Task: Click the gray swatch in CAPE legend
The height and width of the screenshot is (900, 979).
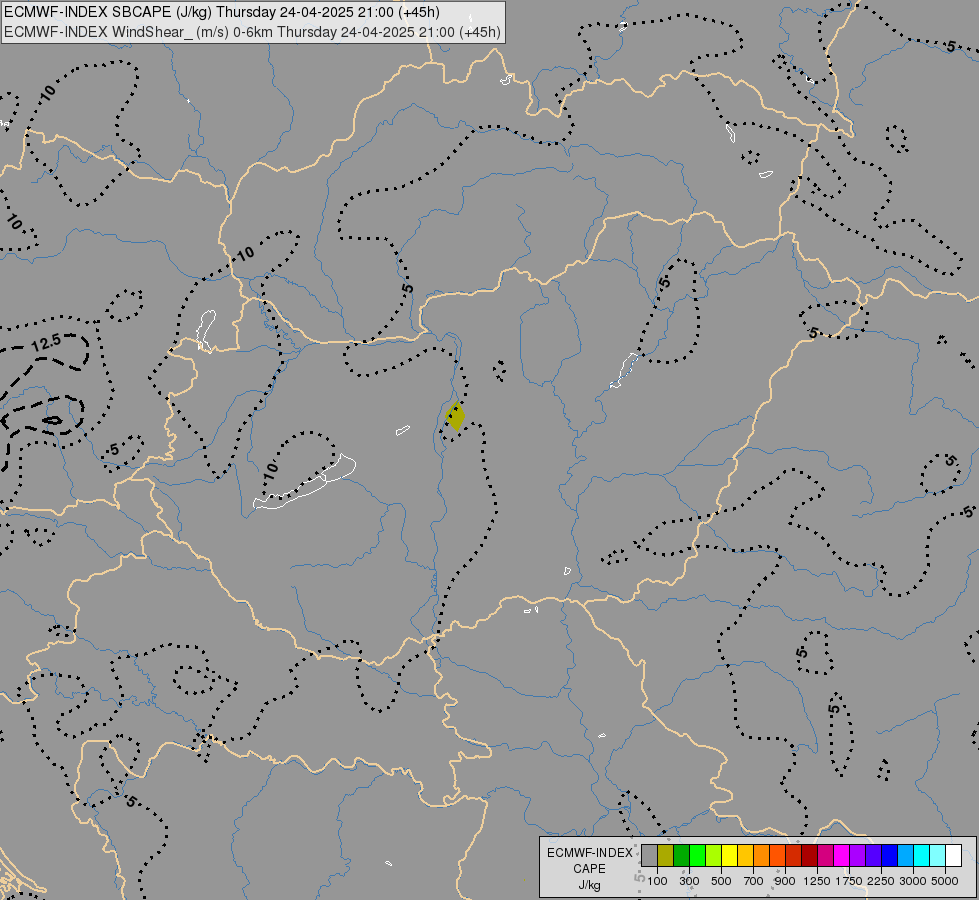Action: pos(649,856)
